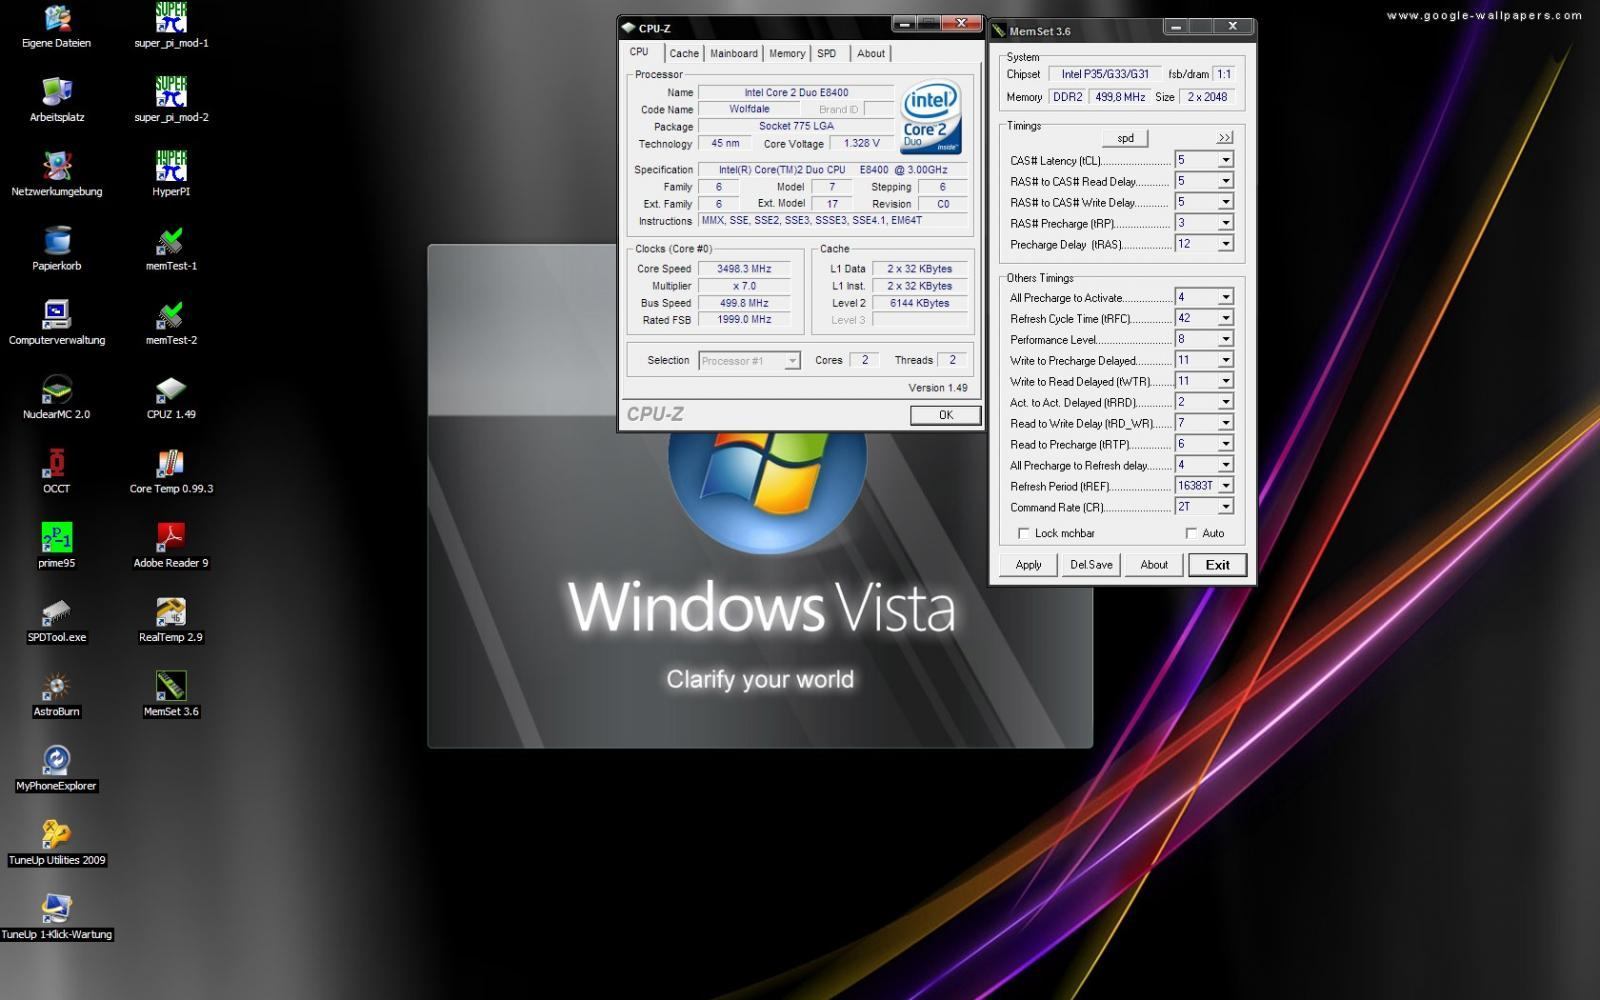Click About button in MemSet
The height and width of the screenshot is (1000, 1600).
[x=1154, y=565]
